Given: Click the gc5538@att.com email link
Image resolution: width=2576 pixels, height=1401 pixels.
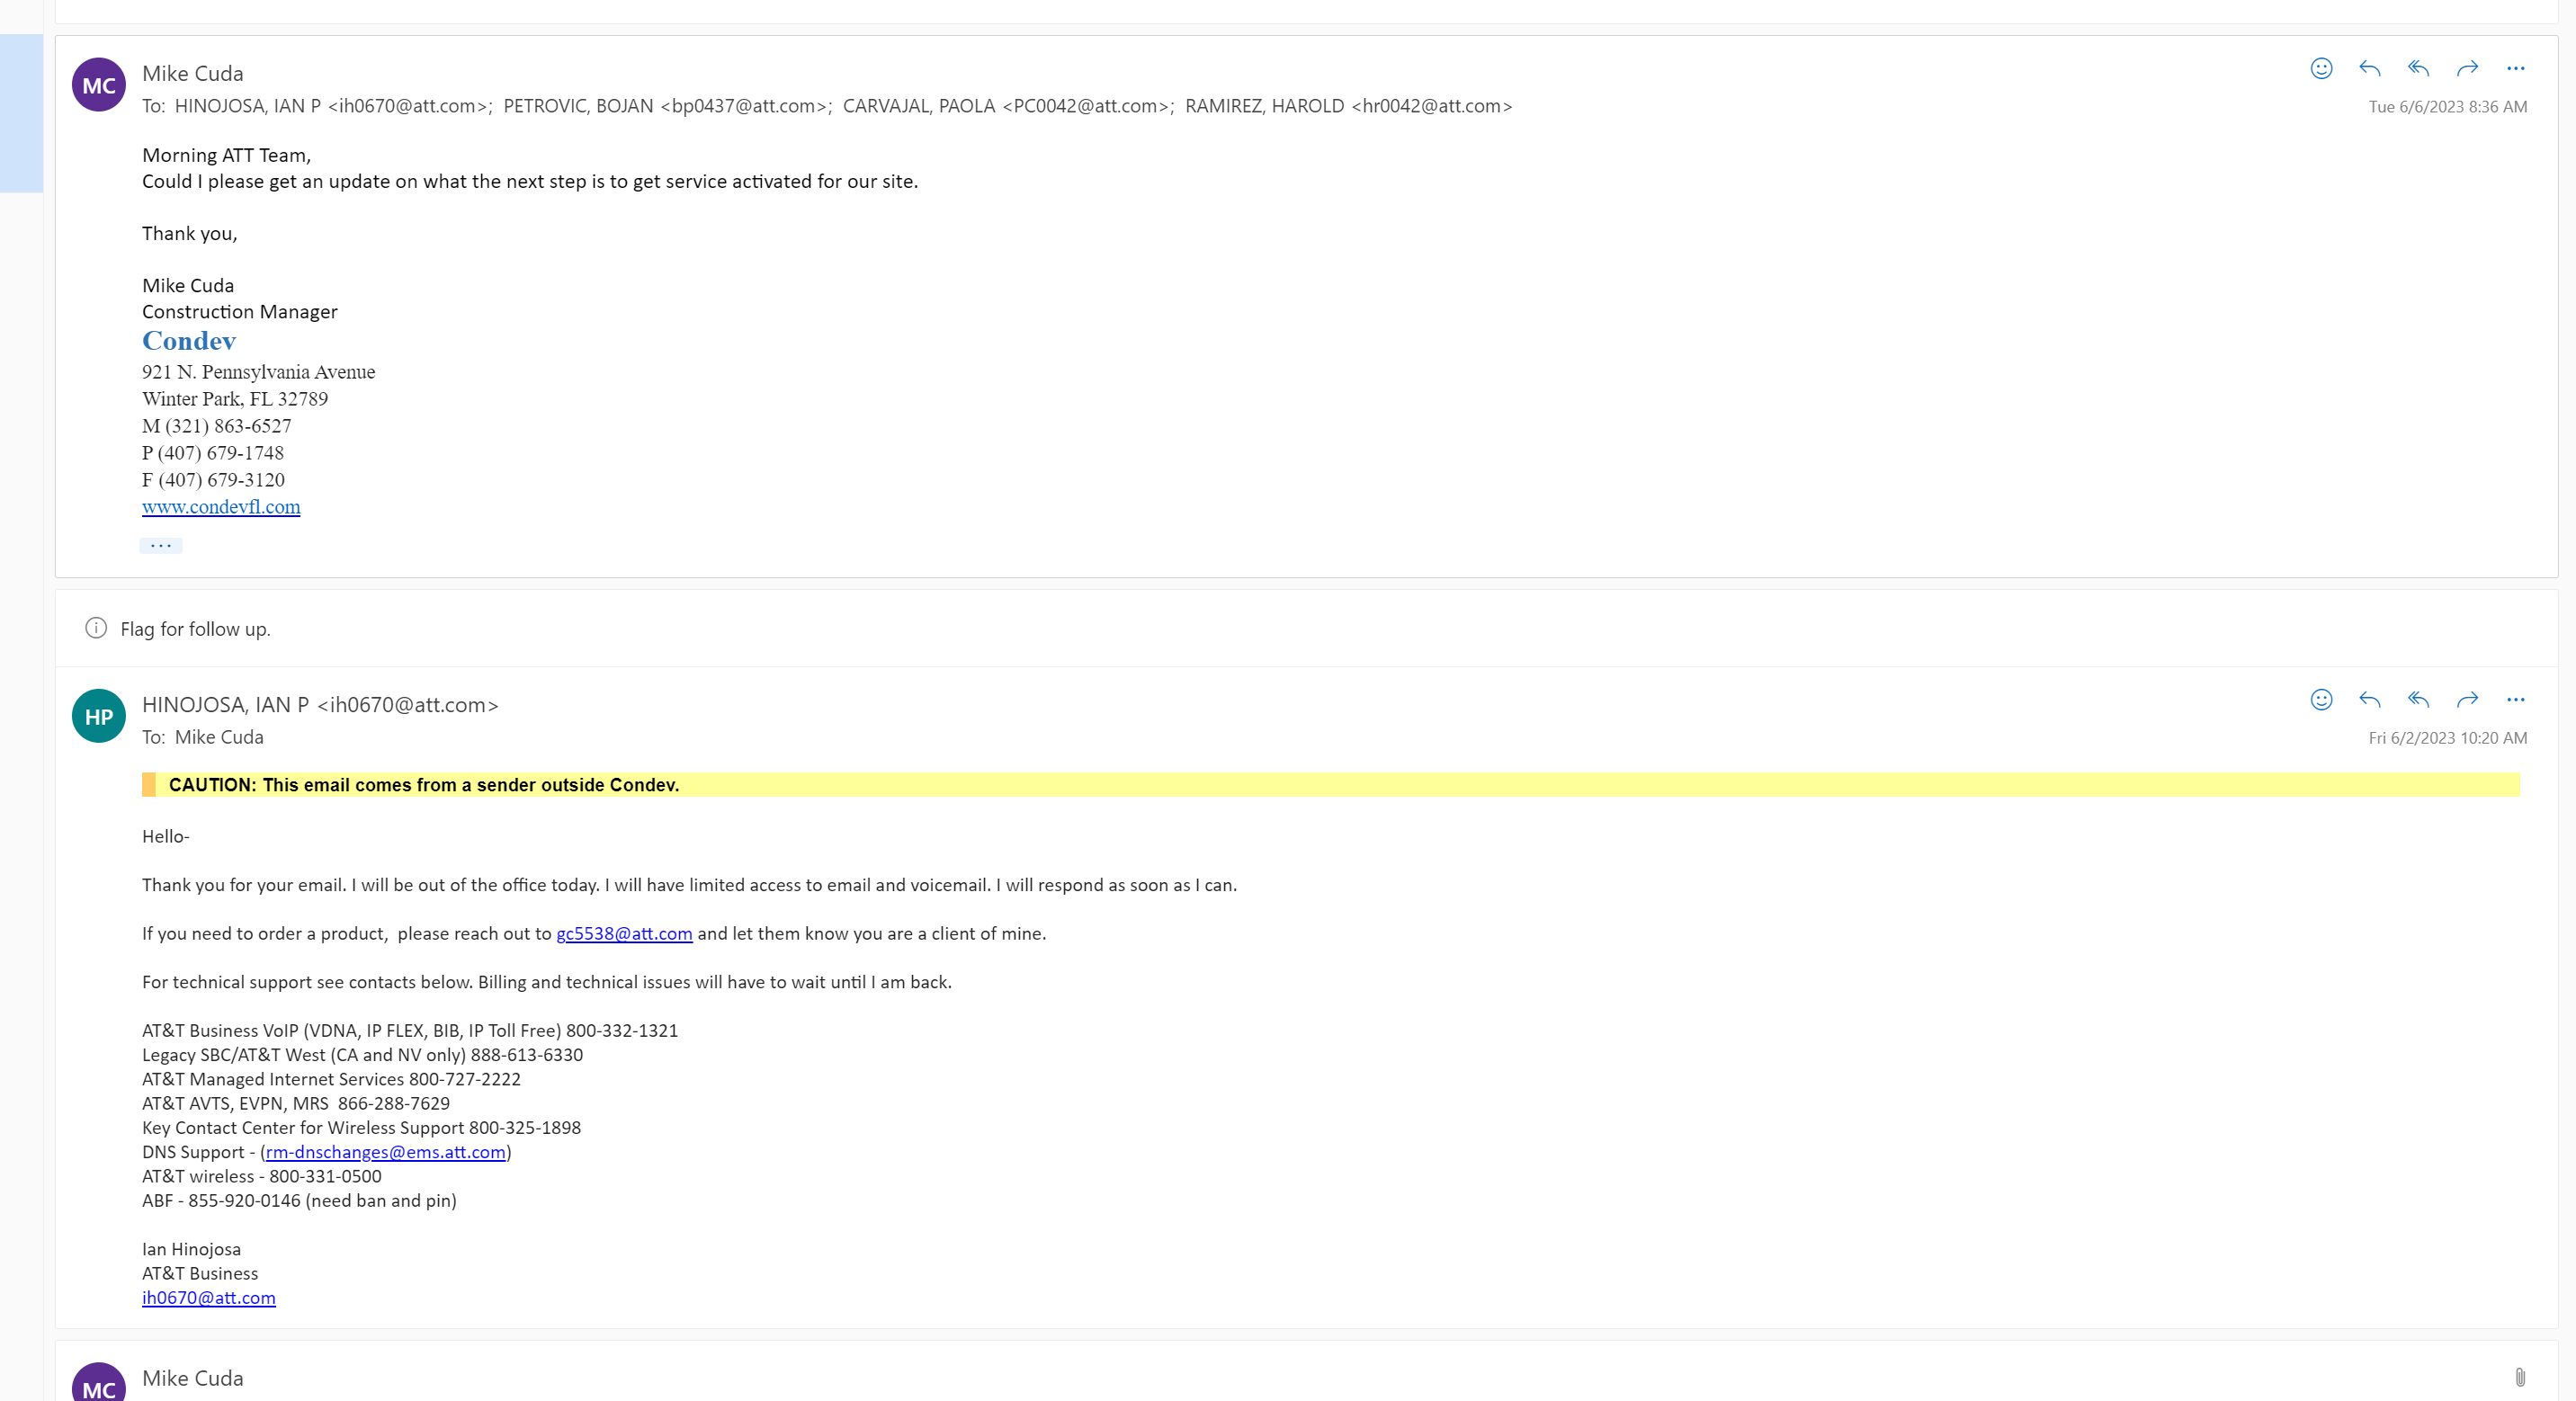Looking at the screenshot, I should point(624,934).
